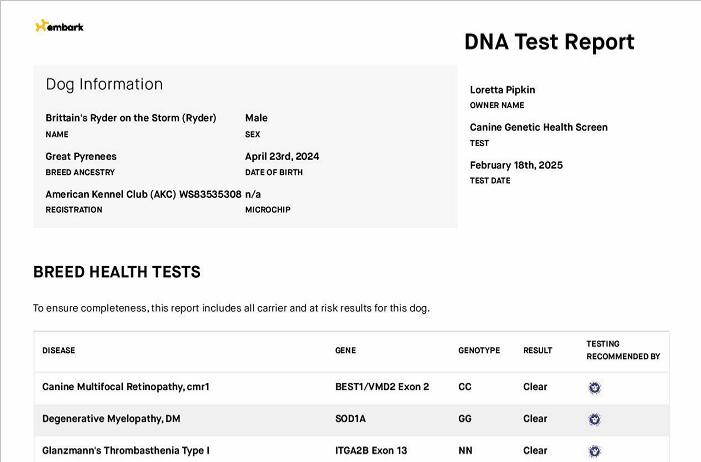Click the Clear result for Degenerative Myelopathy
This screenshot has width=701, height=462.
[x=535, y=419]
